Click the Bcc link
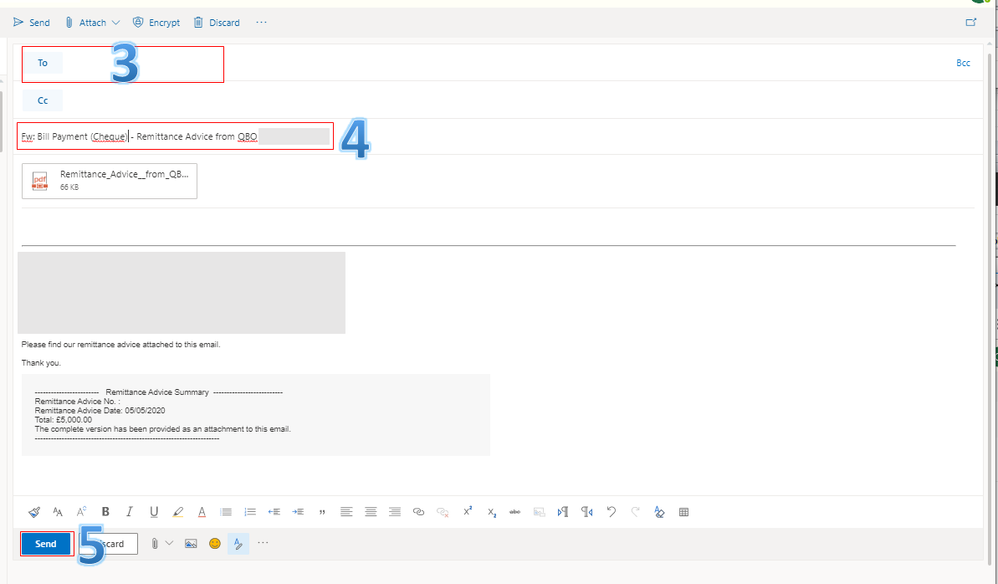 (963, 63)
